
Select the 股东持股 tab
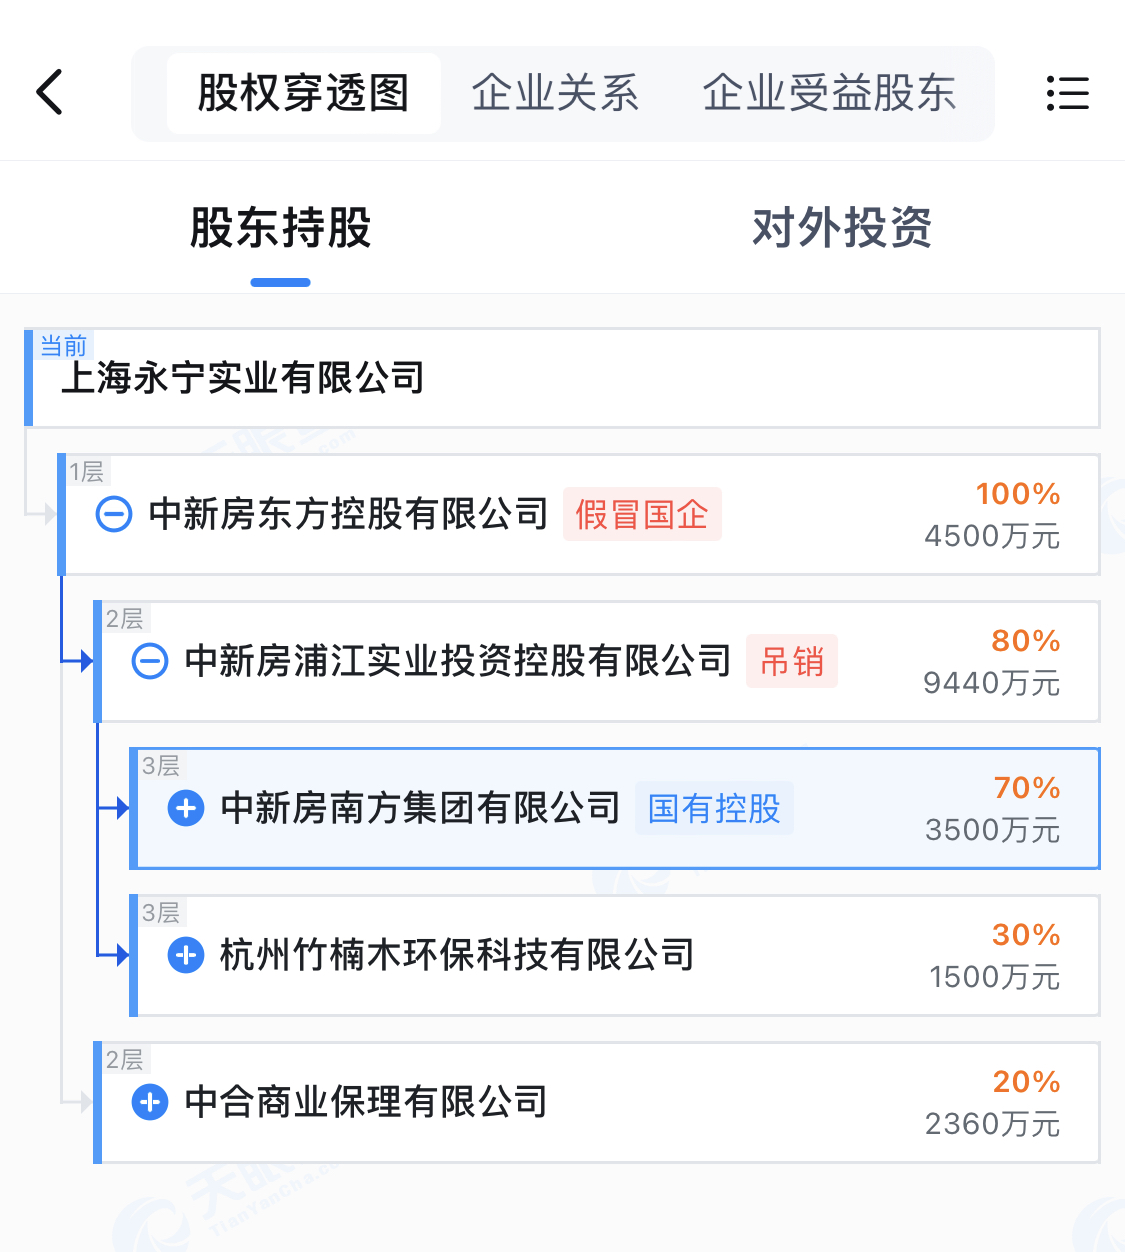[x=280, y=228]
